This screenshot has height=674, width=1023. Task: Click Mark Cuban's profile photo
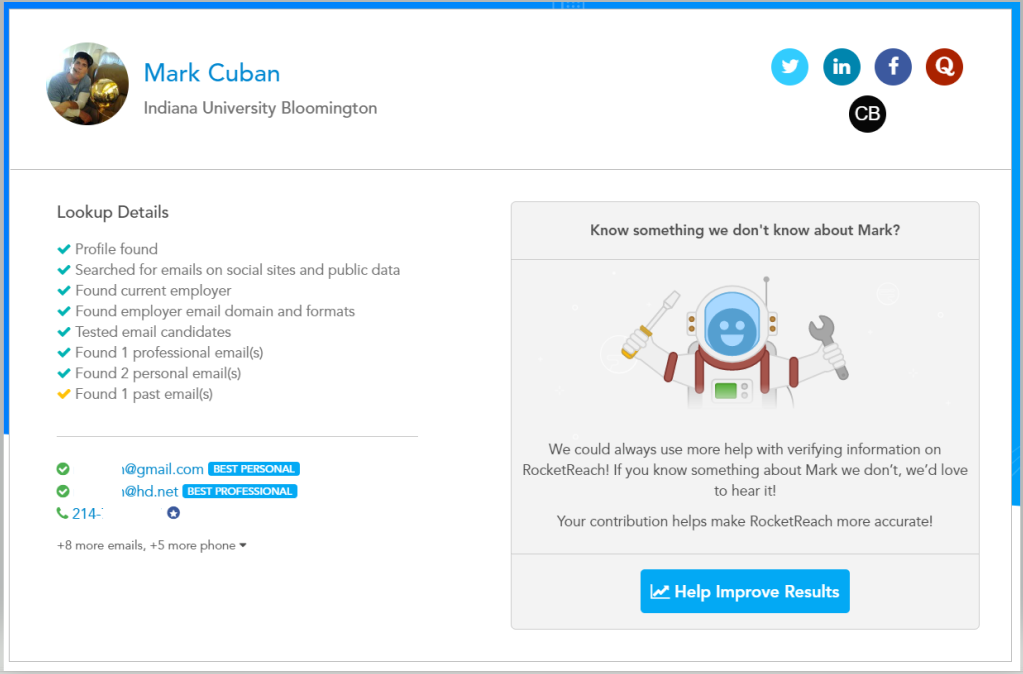(87, 84)
